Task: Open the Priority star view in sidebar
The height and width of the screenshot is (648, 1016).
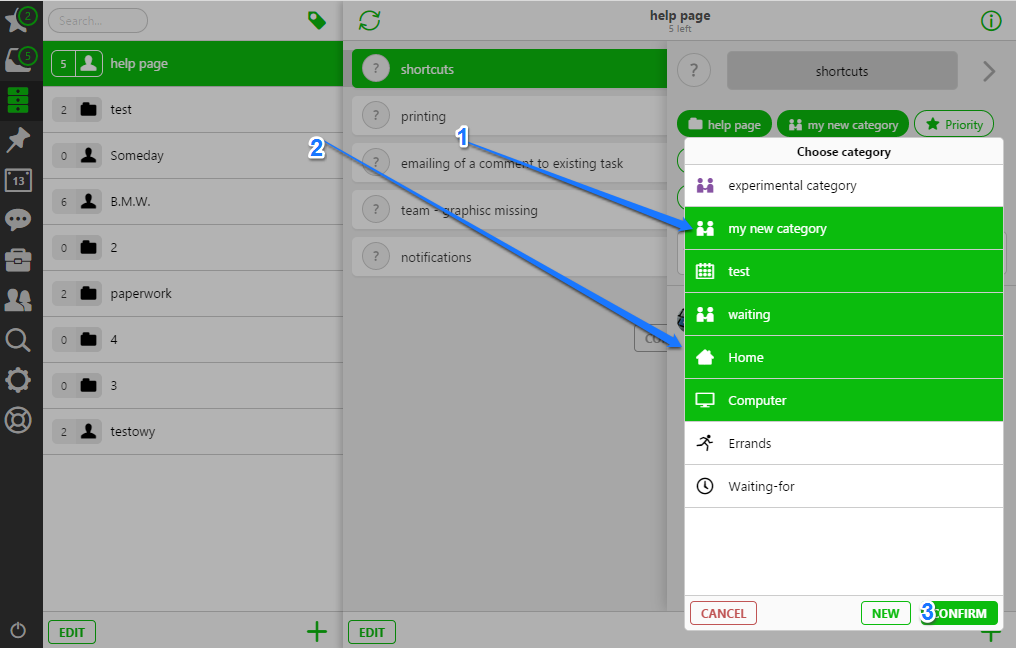Action: point(19,19)
